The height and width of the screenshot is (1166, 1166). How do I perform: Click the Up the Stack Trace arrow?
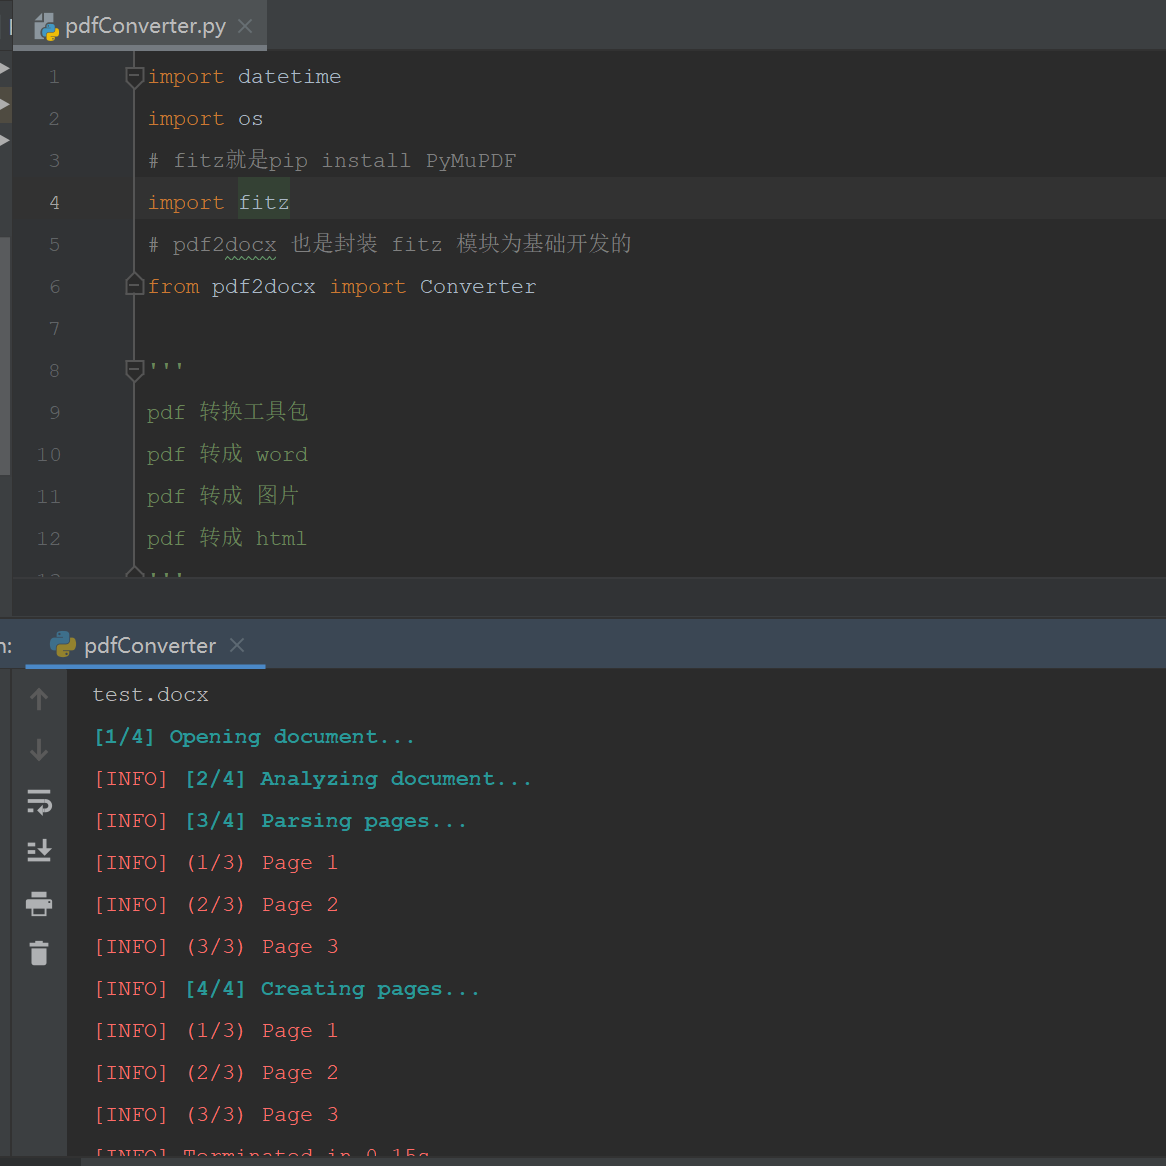[x=39, y=699]
